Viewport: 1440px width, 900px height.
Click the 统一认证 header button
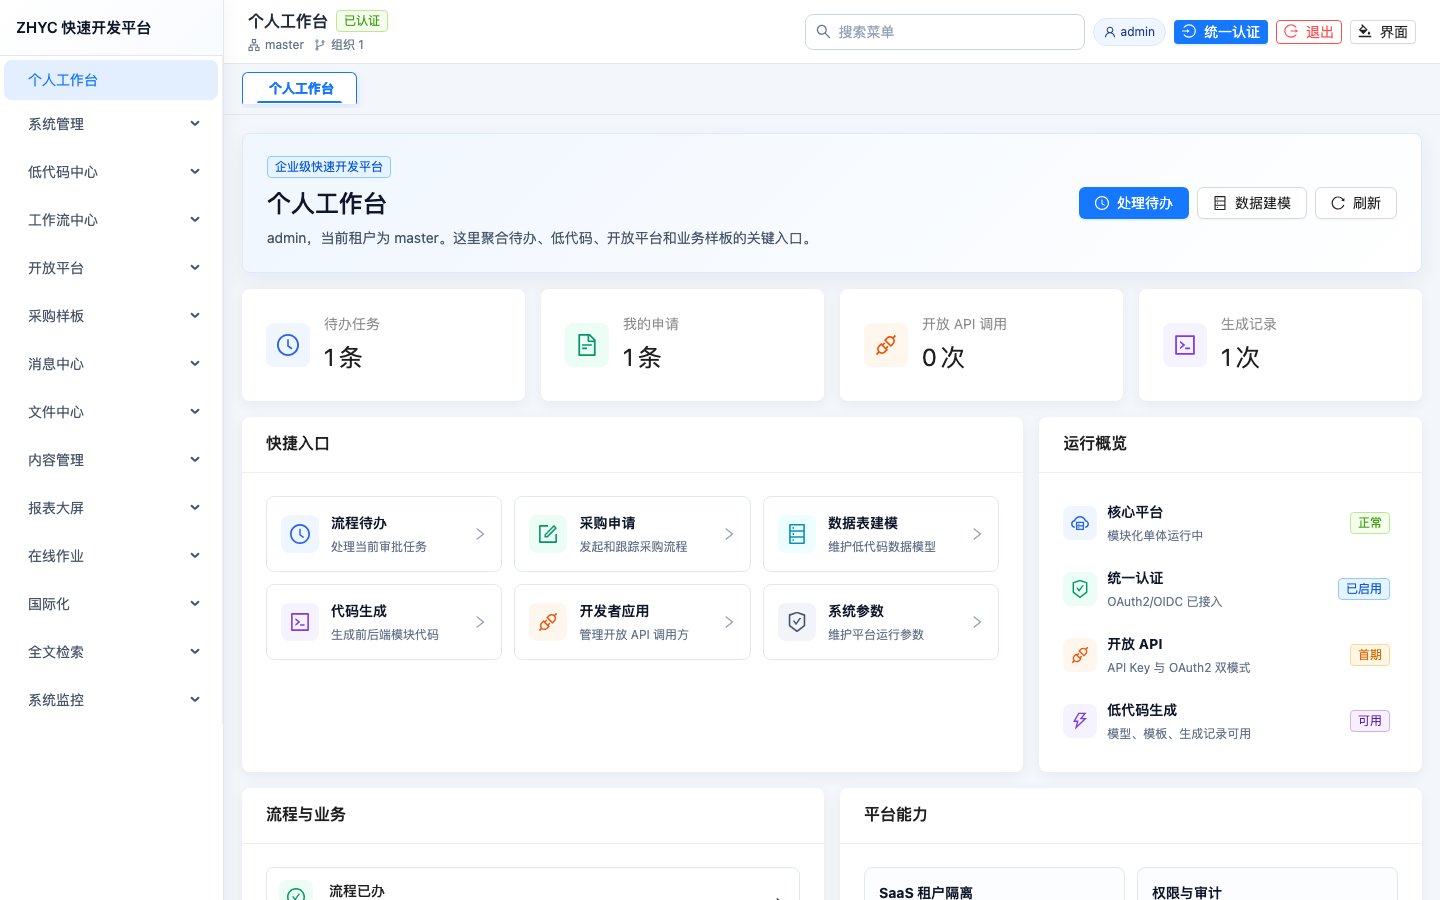pyautogui.click(x=1221, y=32)
